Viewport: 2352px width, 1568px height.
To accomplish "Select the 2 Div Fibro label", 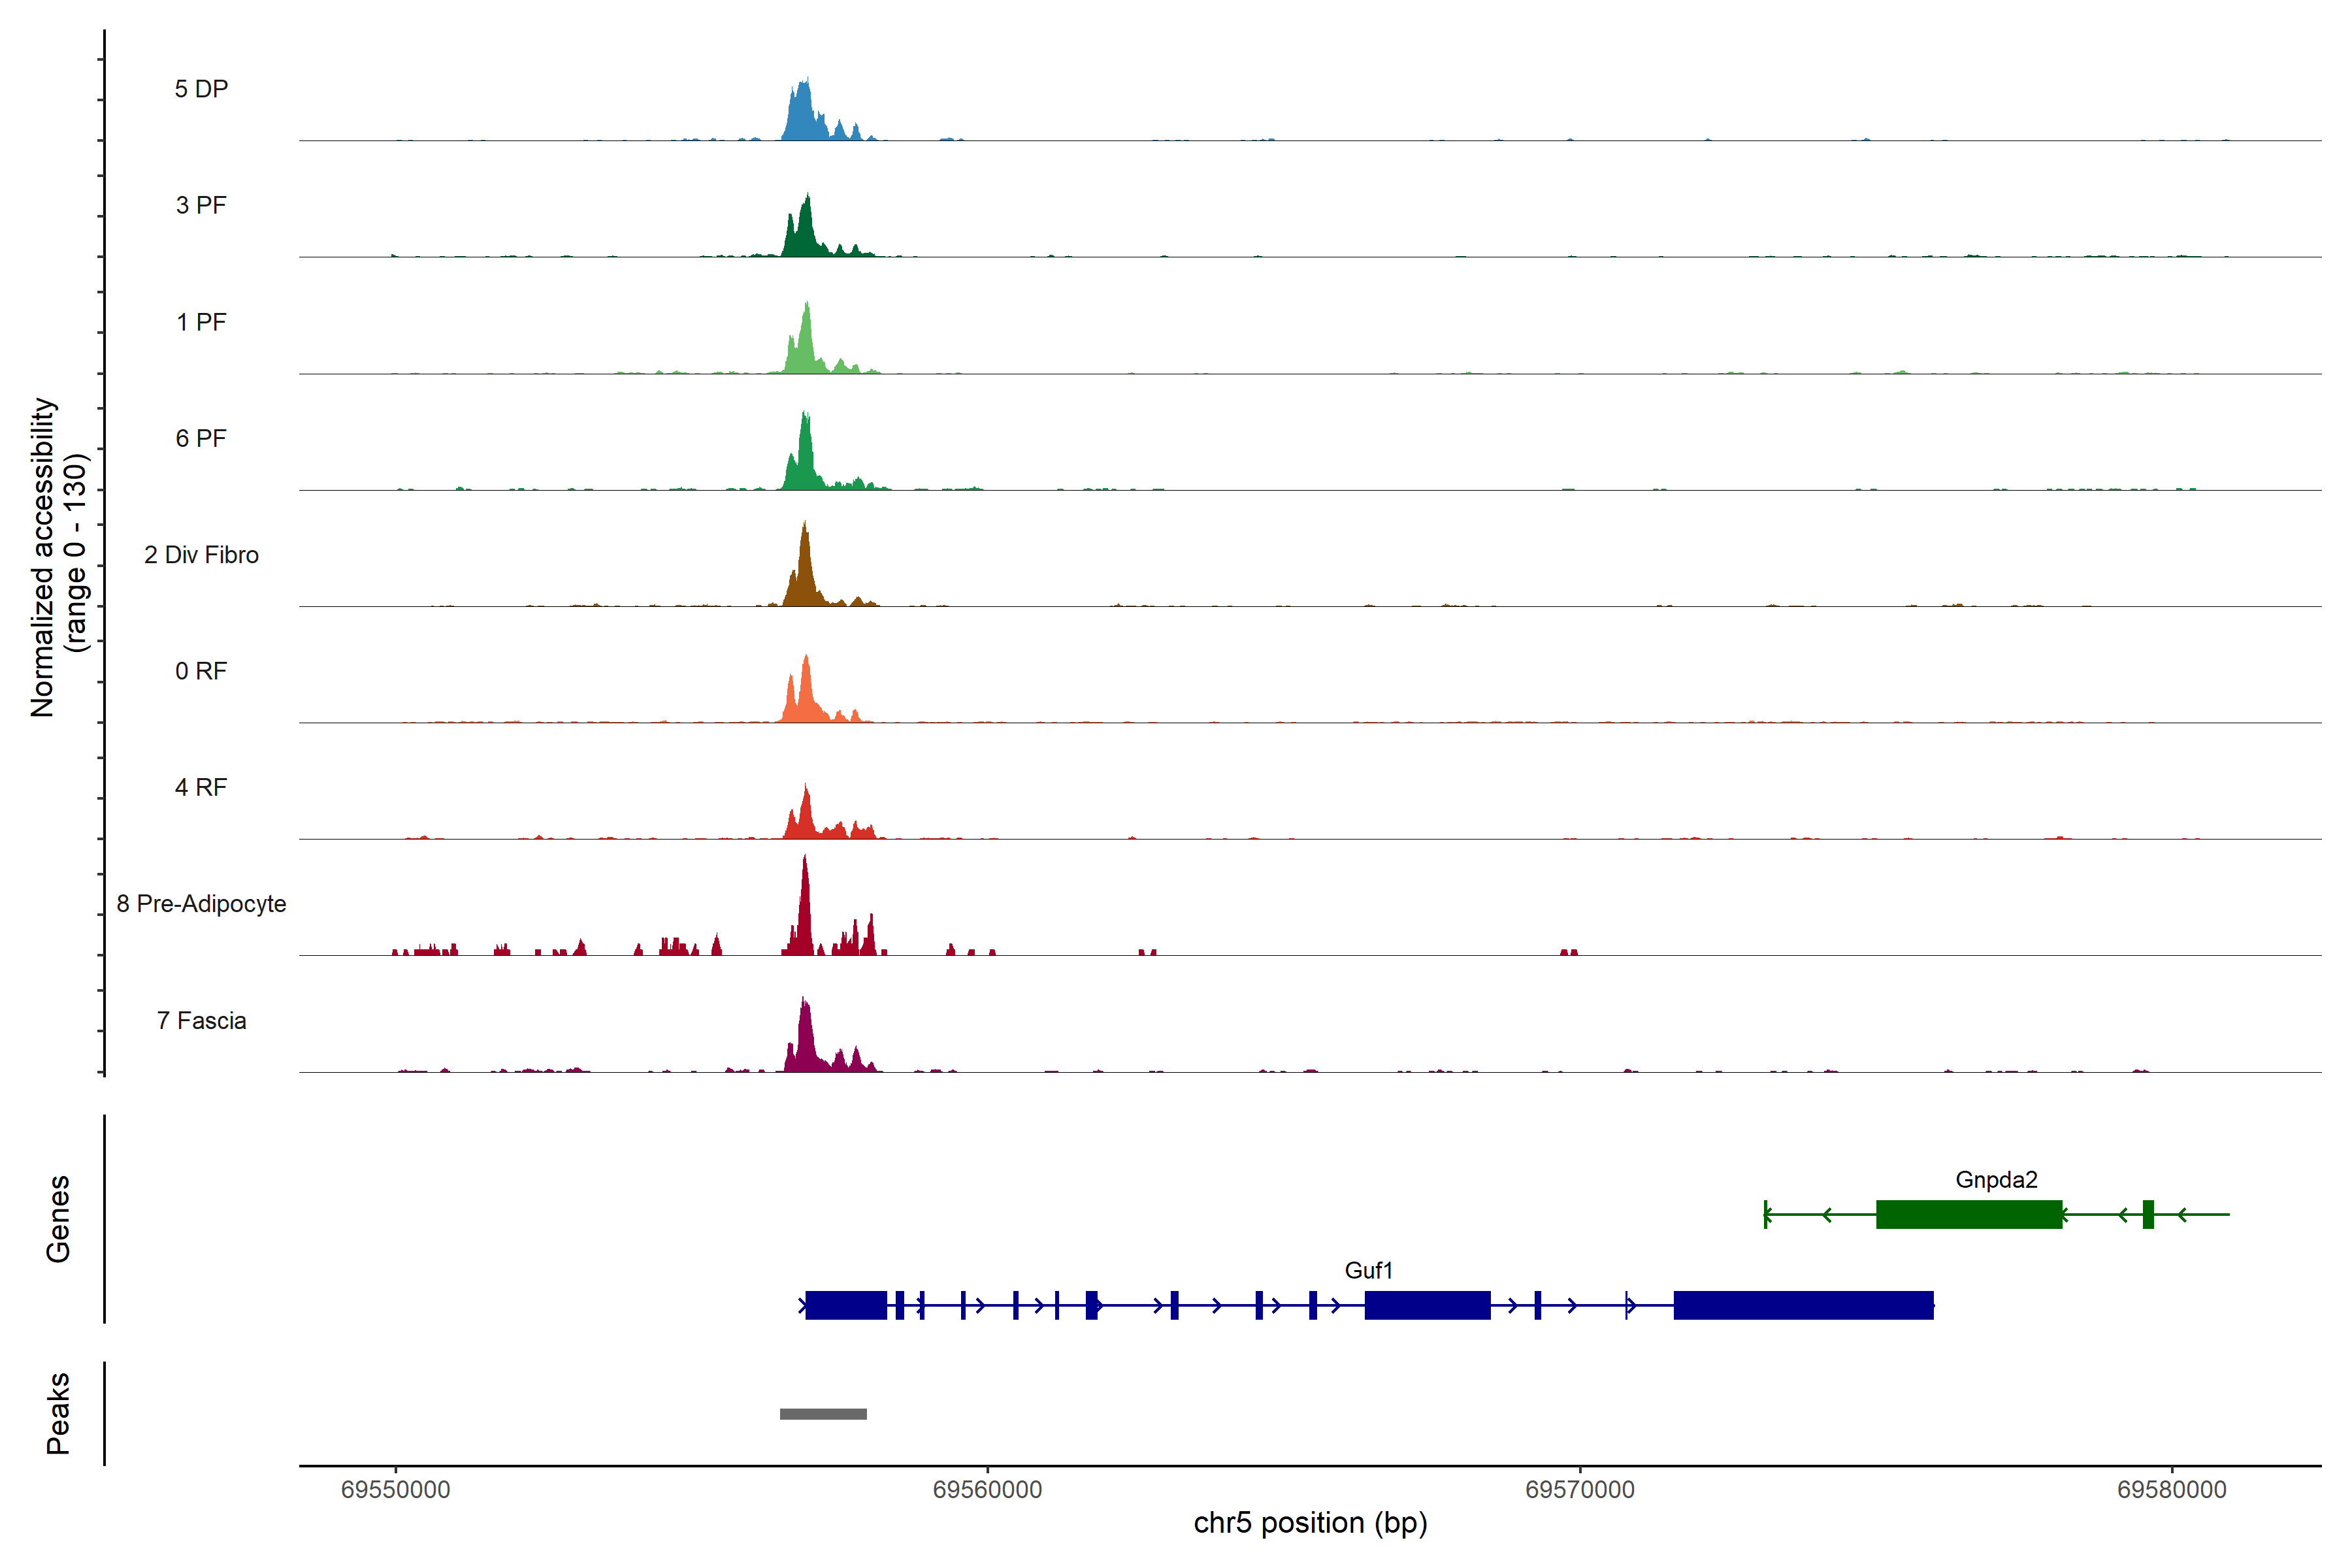I will [x=201, y=555].
